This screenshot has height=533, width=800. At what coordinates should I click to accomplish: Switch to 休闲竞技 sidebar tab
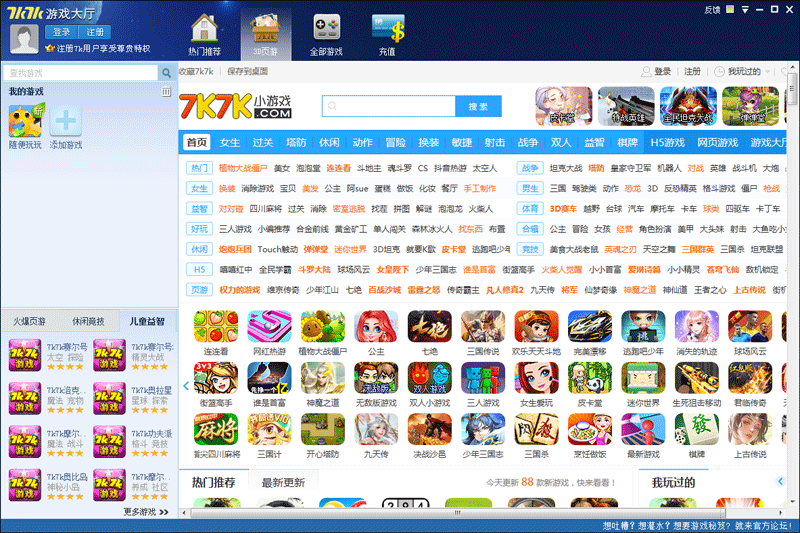pyautogui.click(x=88, y=321)
